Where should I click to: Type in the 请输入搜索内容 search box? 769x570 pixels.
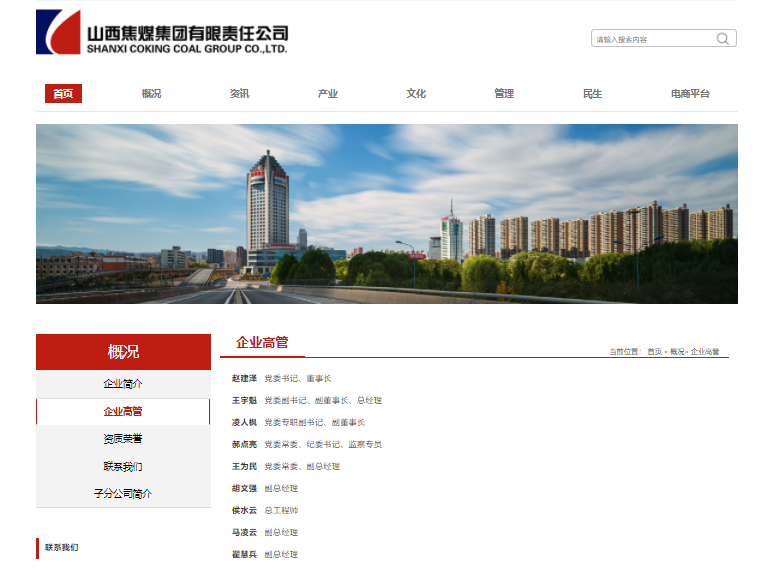pos(650,39)
